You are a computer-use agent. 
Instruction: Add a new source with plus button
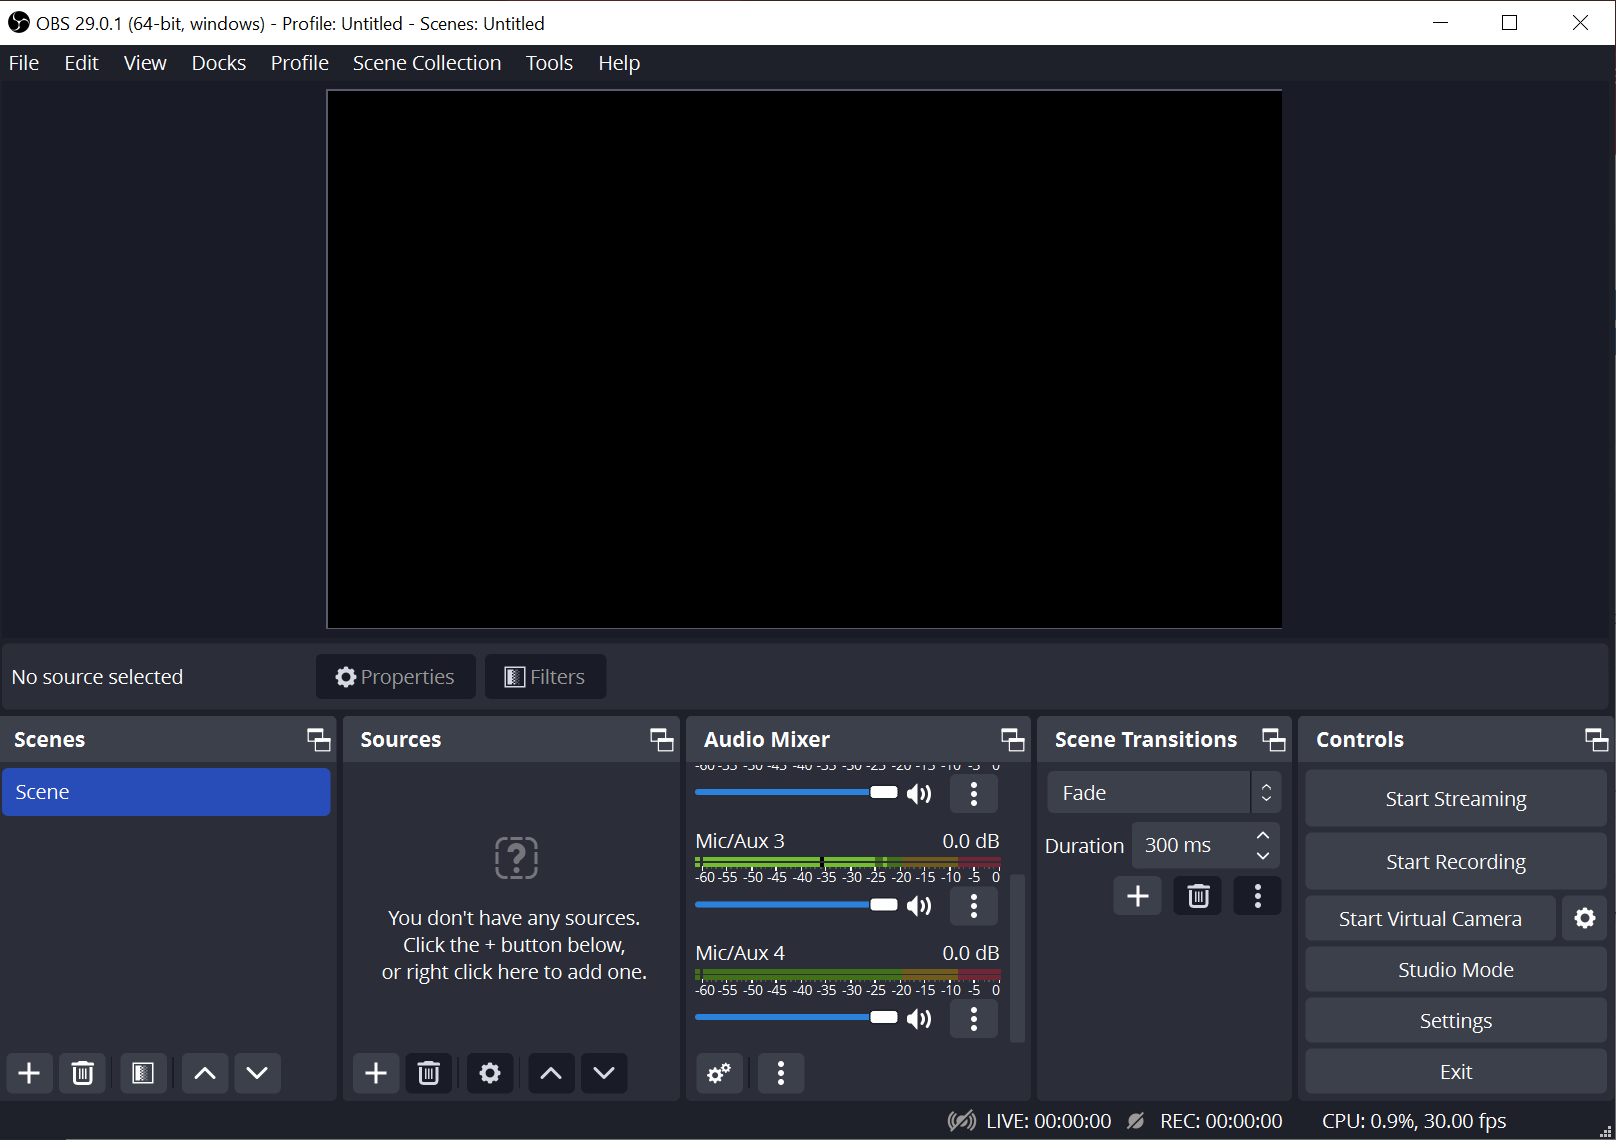tap(376, 1073)
